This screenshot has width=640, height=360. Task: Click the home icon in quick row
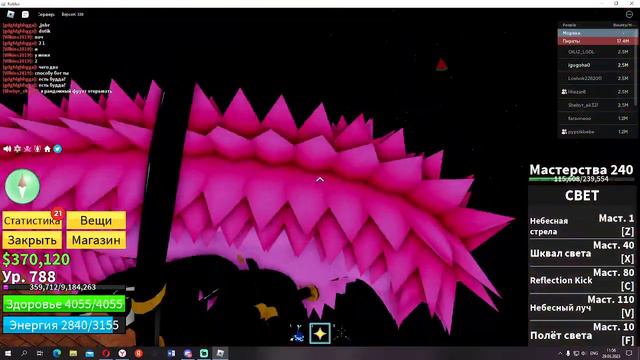click(47, 149)
